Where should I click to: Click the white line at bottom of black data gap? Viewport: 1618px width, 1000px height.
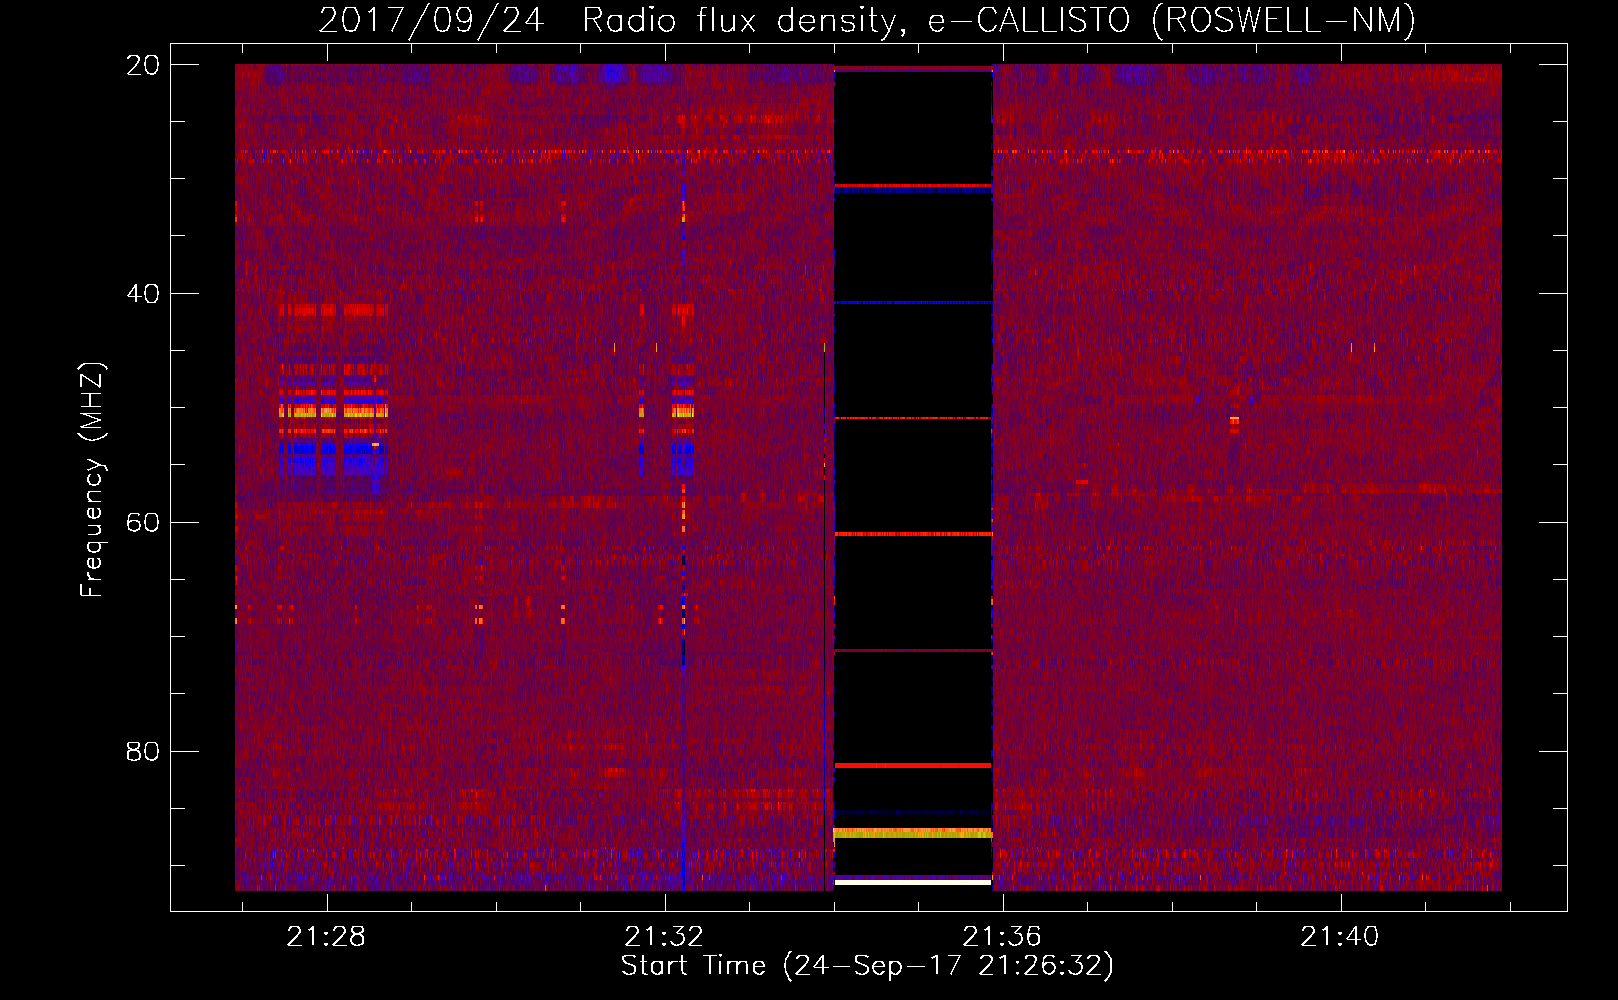pos(913,883)
